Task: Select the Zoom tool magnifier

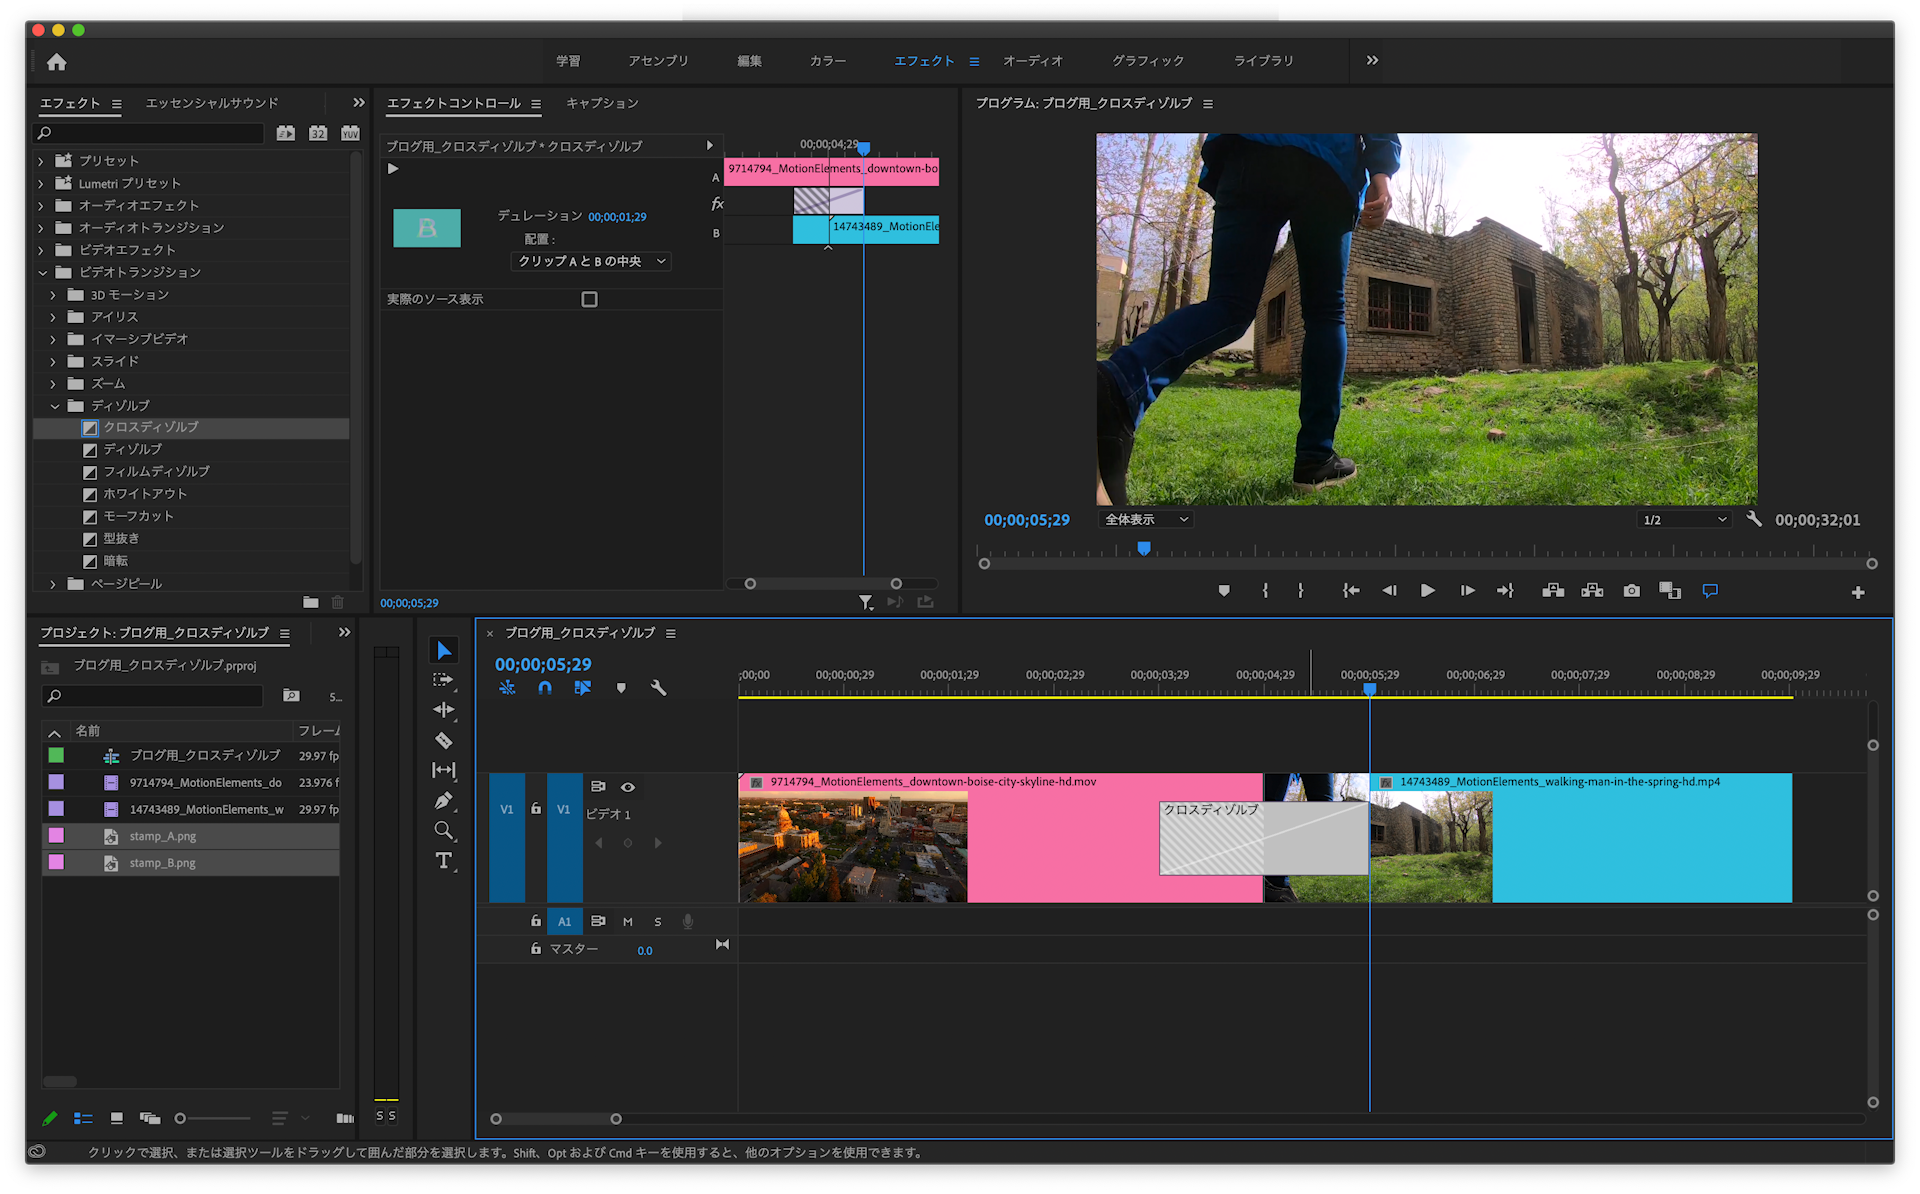Action: [443, 831]
